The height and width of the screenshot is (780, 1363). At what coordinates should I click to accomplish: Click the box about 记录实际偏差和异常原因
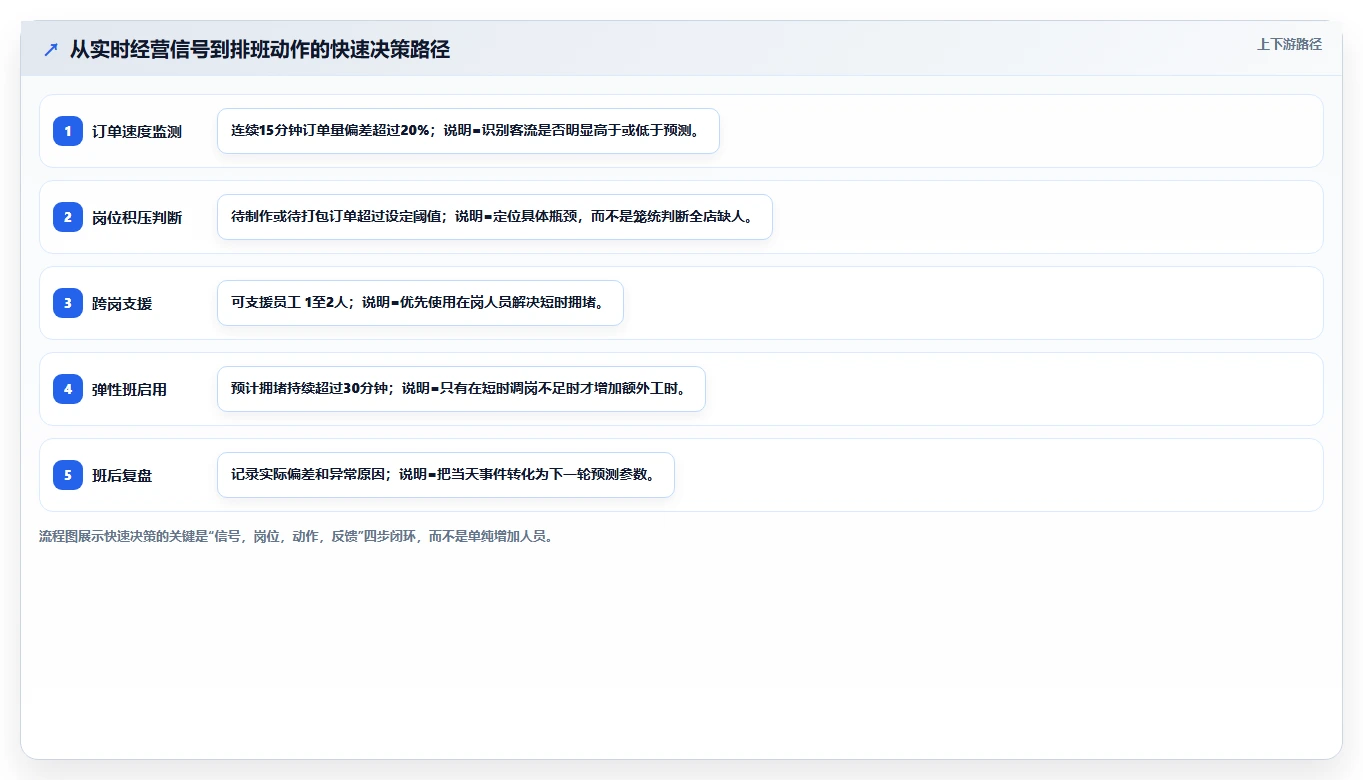tap(446, 475)
